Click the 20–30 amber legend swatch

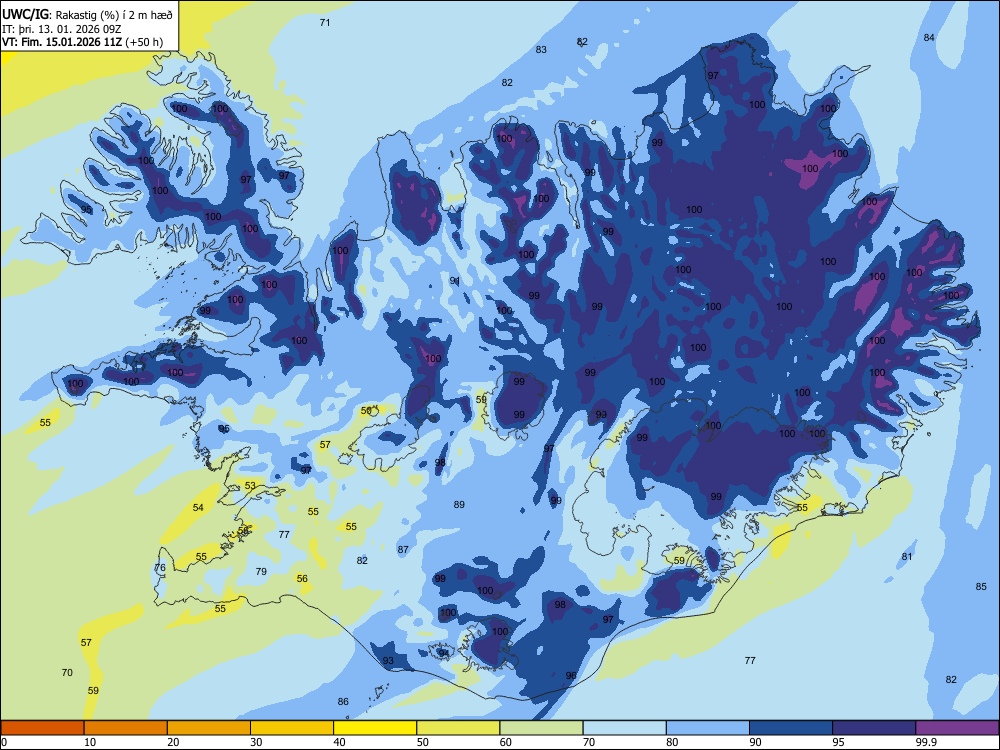click(x=209, y=728)
